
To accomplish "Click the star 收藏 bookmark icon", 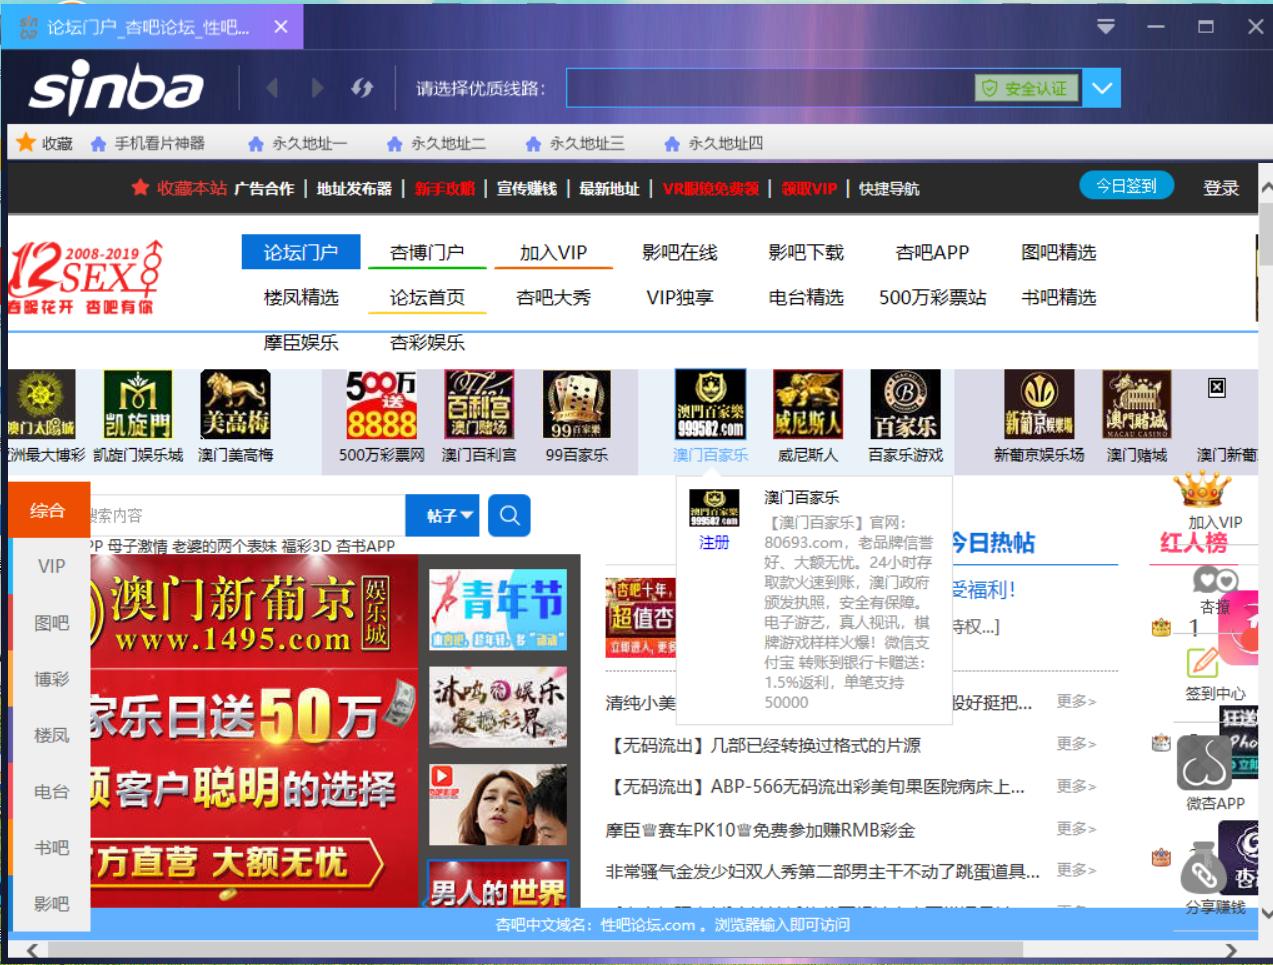I will (x=26, y=143).
